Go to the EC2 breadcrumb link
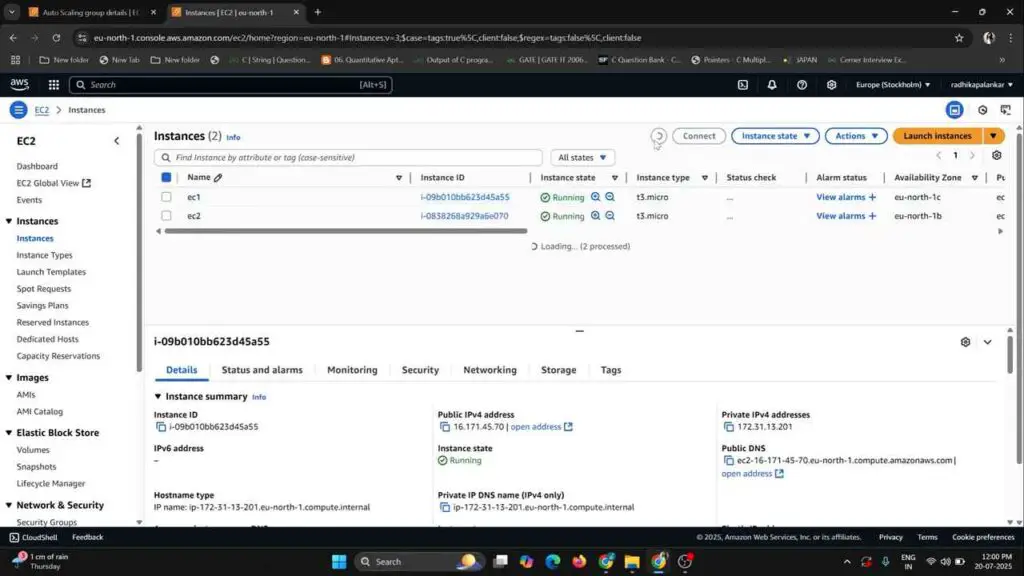This screenshot has height=576, width=1024. click(42, 110)
